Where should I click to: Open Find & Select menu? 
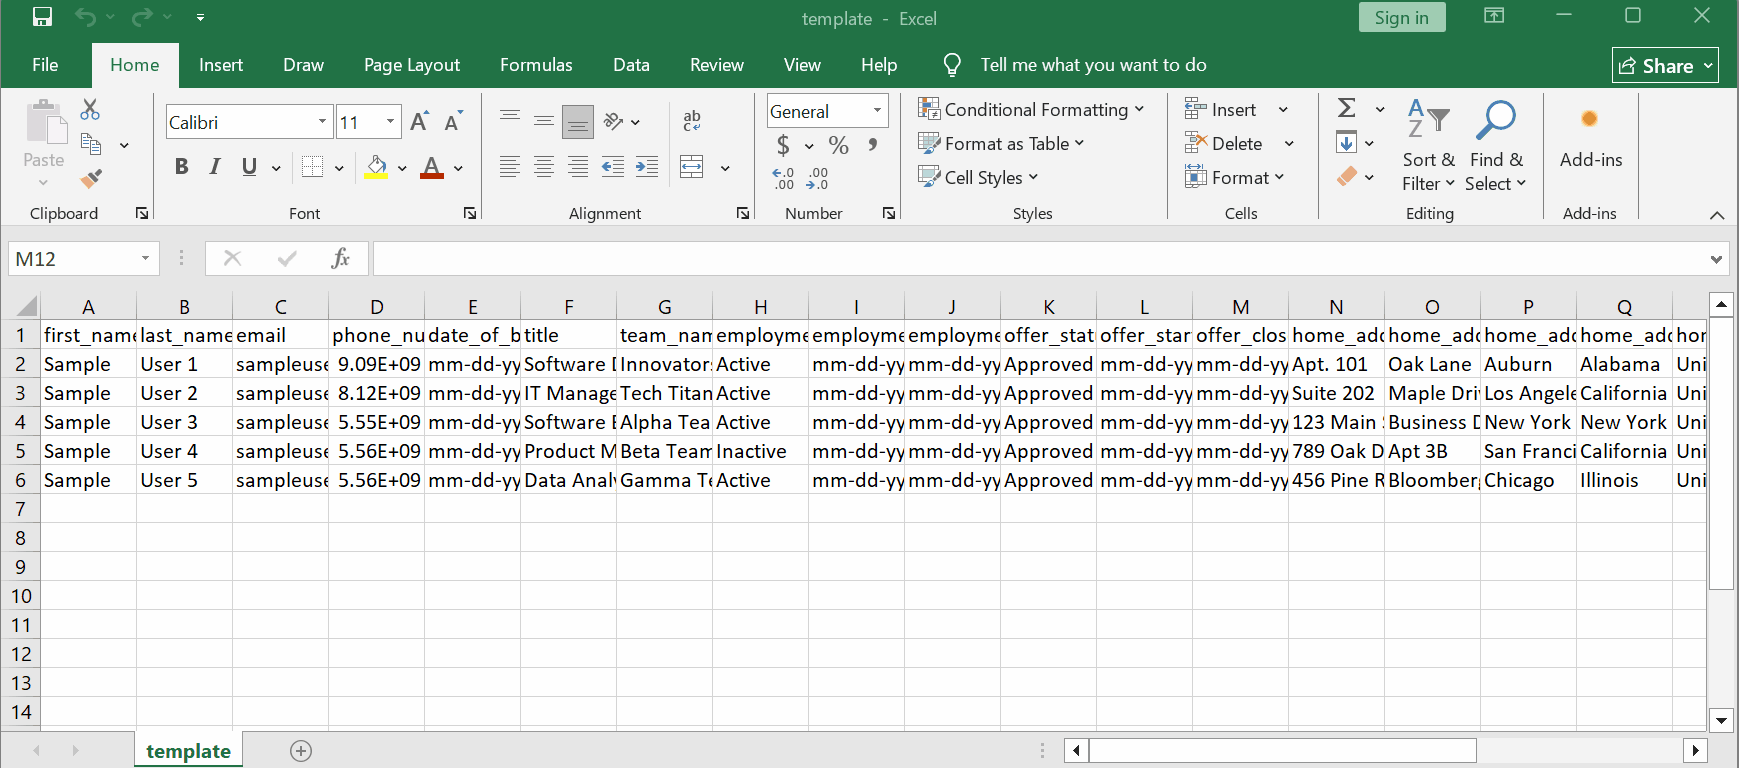1496,145
